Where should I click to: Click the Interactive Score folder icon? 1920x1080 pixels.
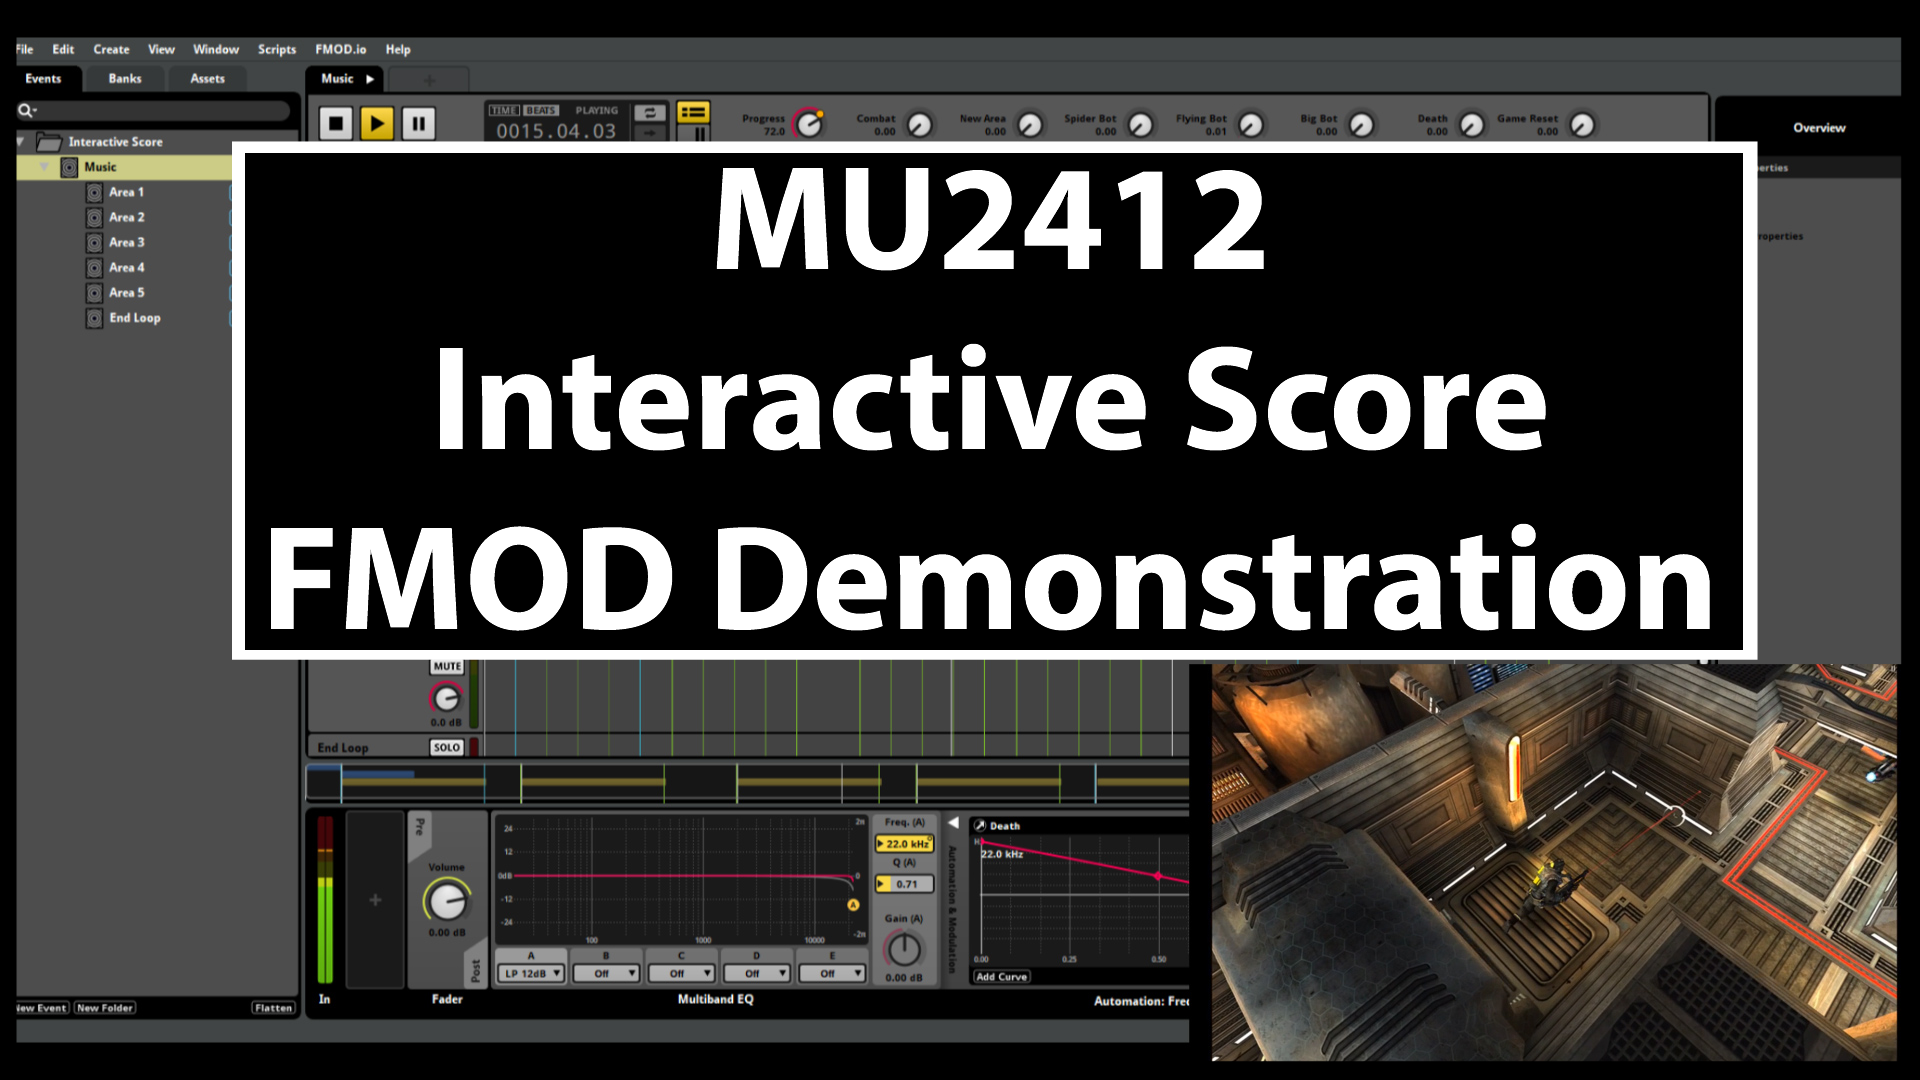(x=49, y=142)
